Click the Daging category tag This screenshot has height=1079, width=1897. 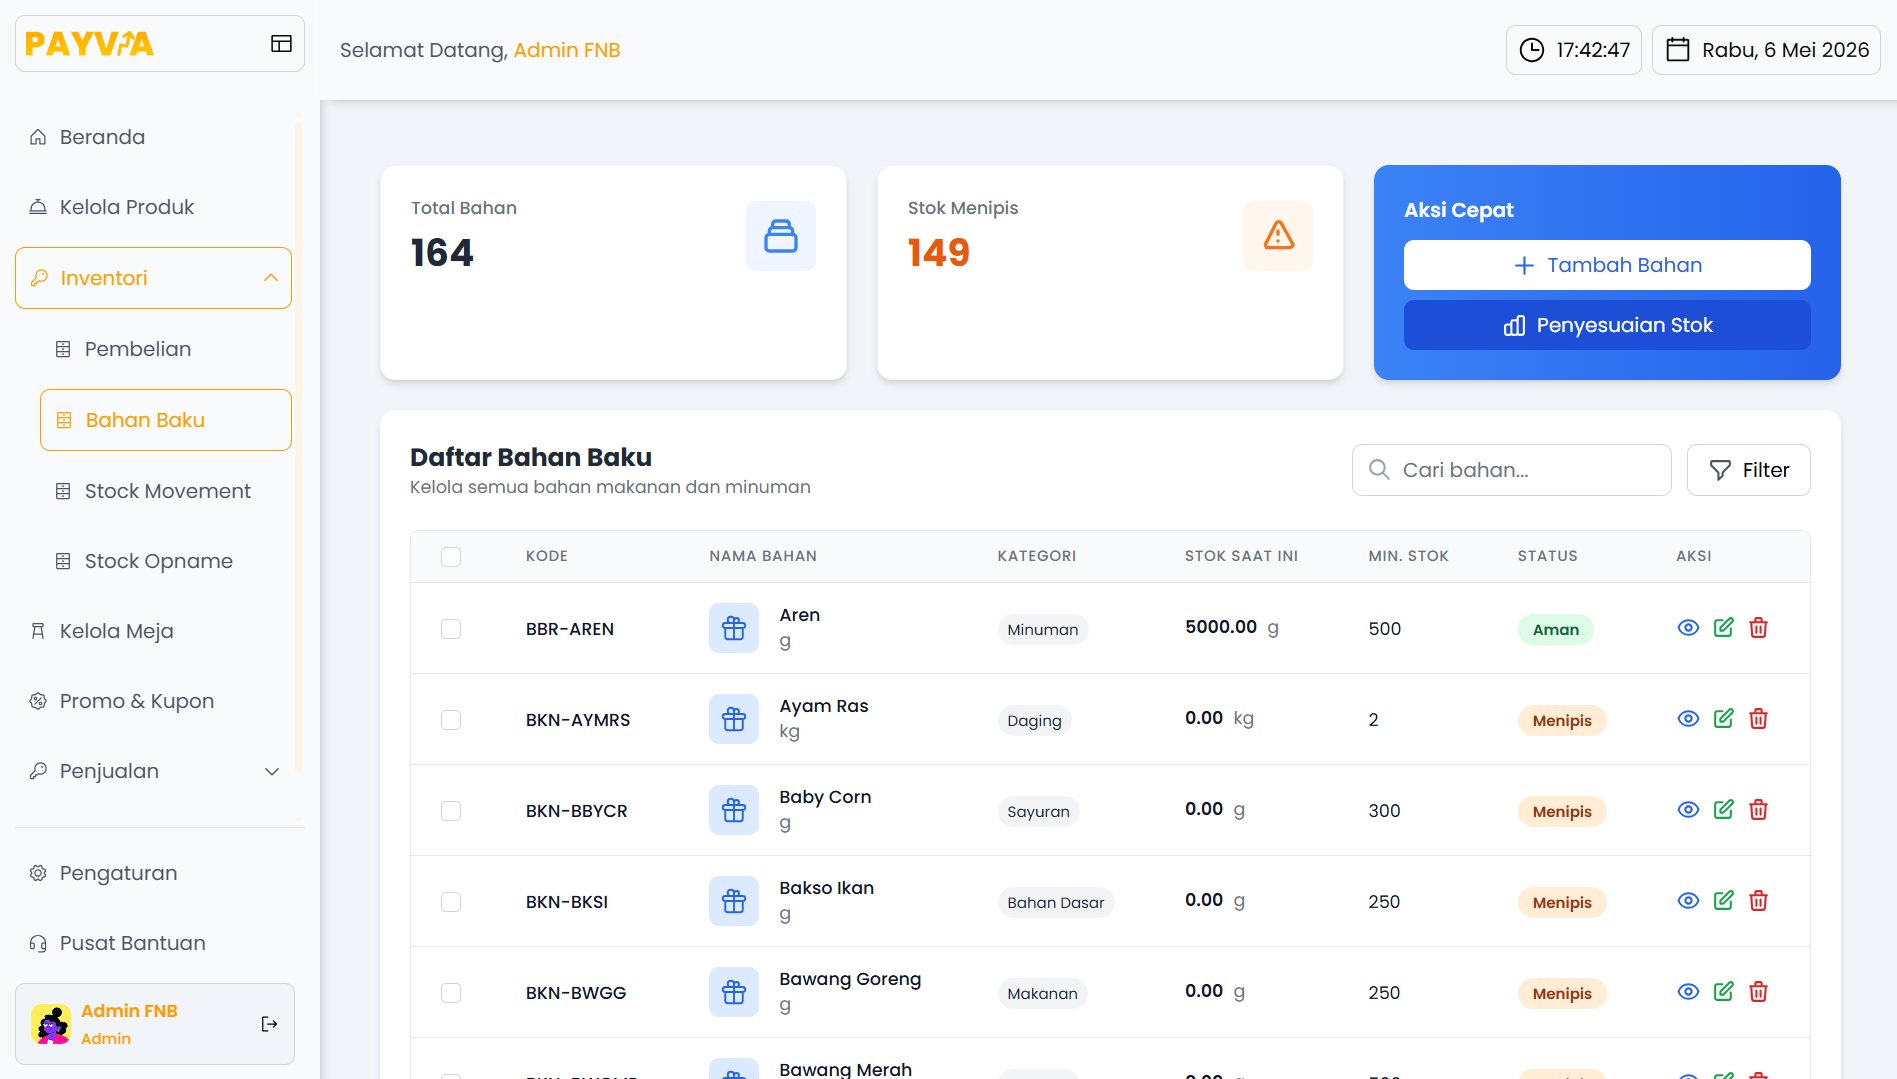pos(1034,721)
